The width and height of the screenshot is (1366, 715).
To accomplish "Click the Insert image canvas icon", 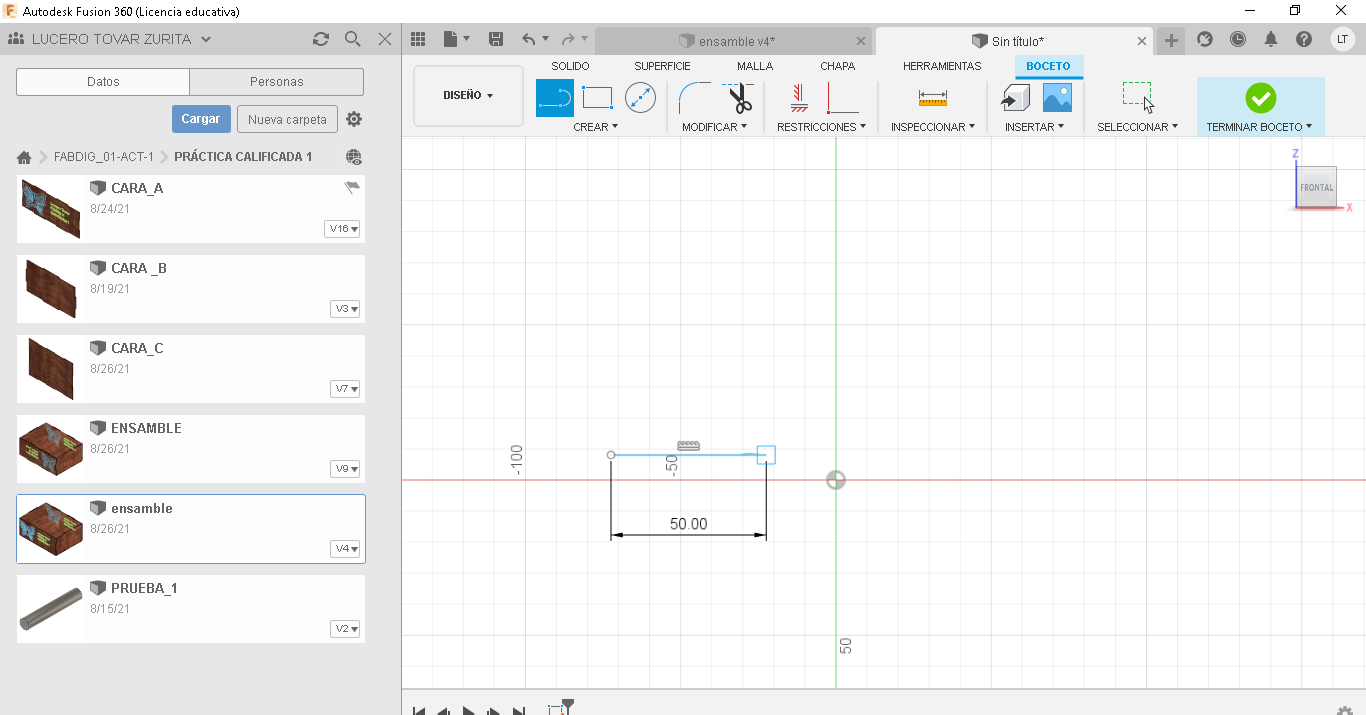I will (x=1057, y=97).
